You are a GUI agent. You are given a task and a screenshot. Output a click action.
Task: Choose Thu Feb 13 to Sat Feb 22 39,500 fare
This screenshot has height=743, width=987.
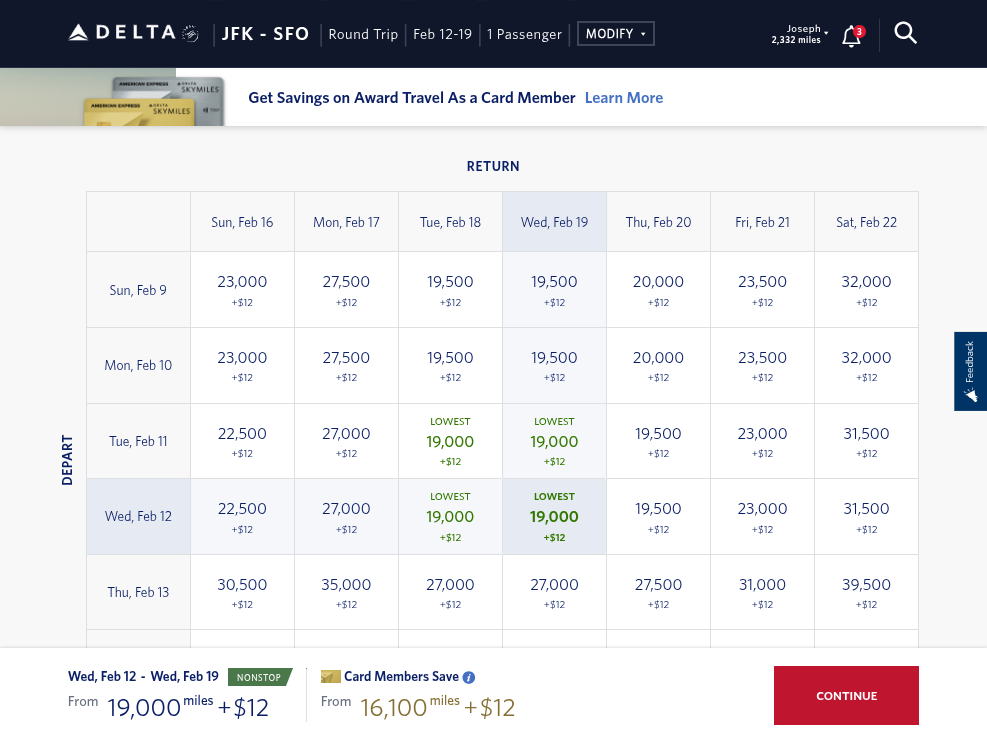[866, 593]
